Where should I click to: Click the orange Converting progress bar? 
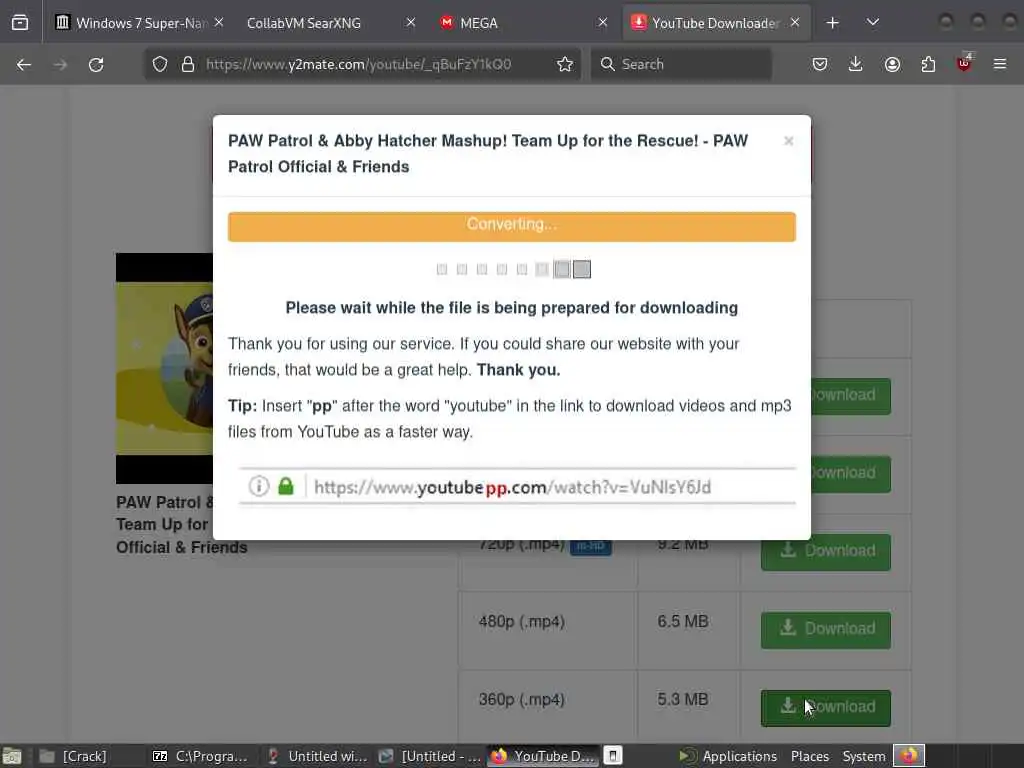tap(511, 226)
